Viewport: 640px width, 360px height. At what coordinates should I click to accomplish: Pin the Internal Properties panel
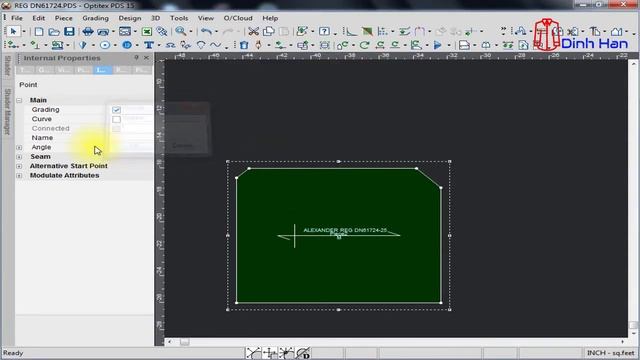(x=136, y=58)
